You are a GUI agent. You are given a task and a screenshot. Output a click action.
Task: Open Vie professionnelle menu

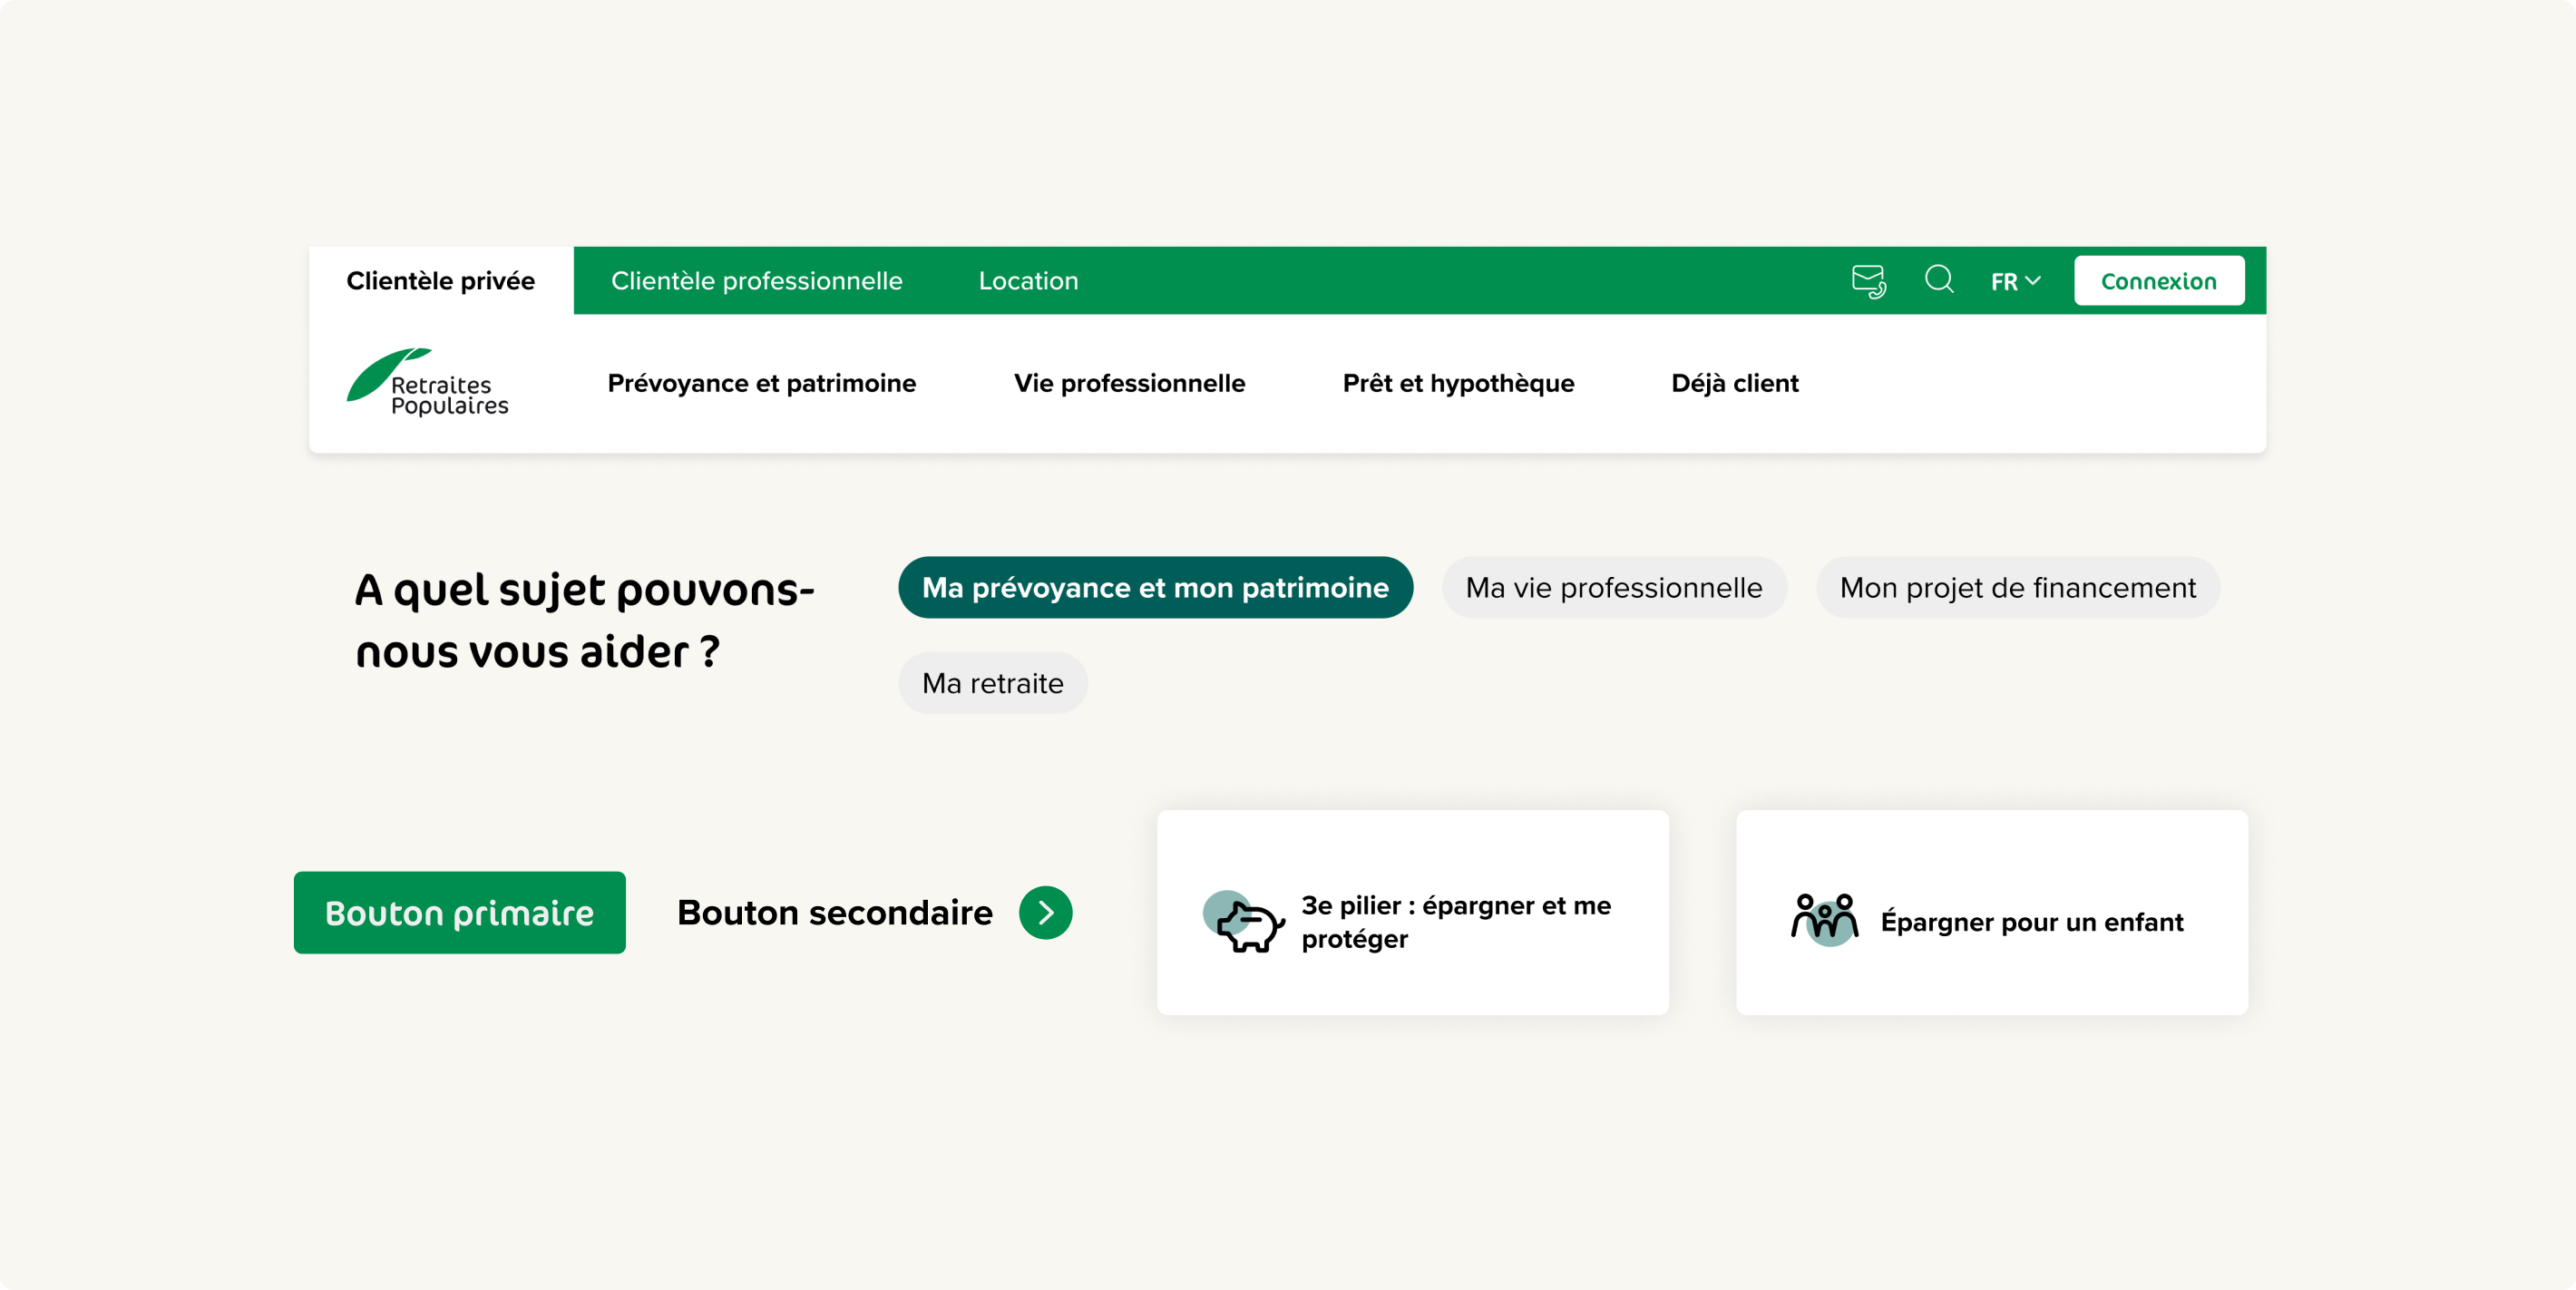pyautogui.click(x=1129, y=383)
